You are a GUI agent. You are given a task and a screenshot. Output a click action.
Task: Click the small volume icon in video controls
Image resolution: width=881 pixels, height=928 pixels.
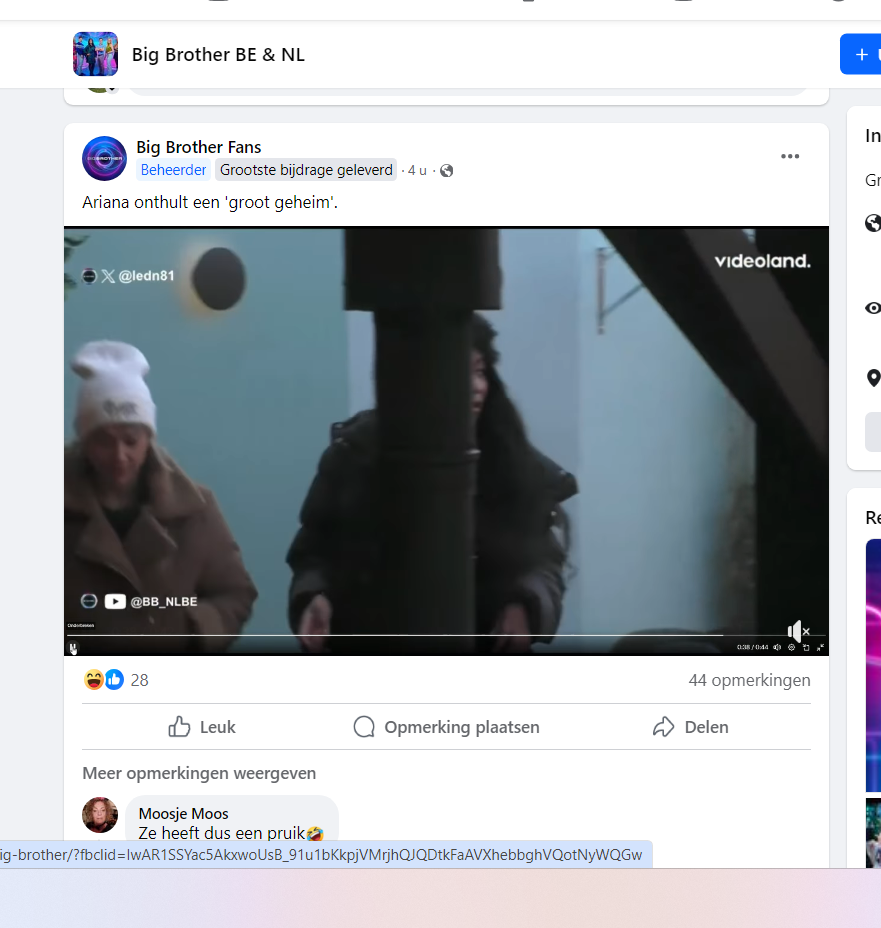[777, 647]
